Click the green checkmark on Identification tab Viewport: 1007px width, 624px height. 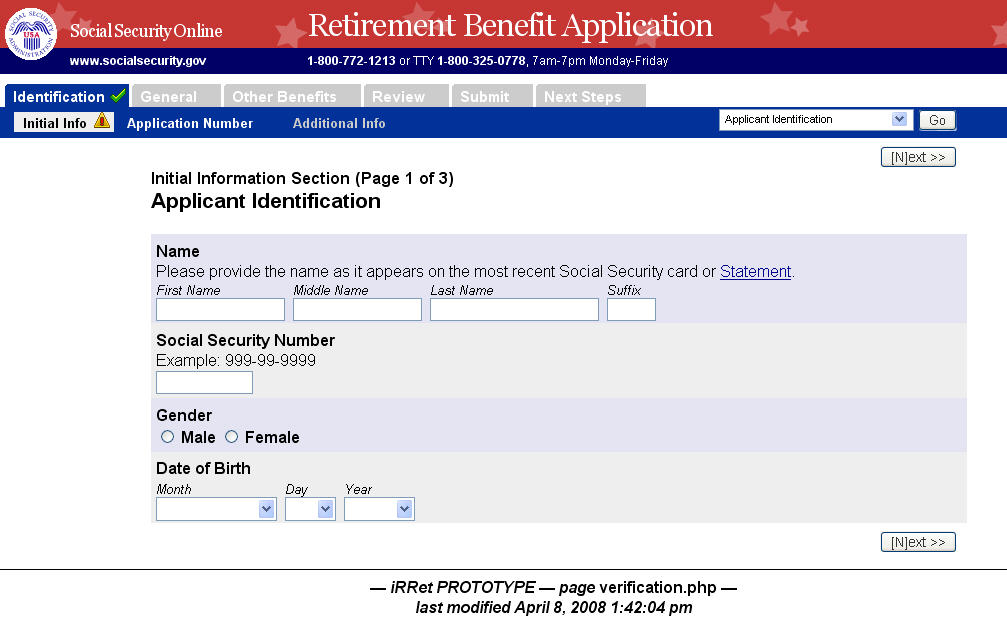click(x=119, y=96)
